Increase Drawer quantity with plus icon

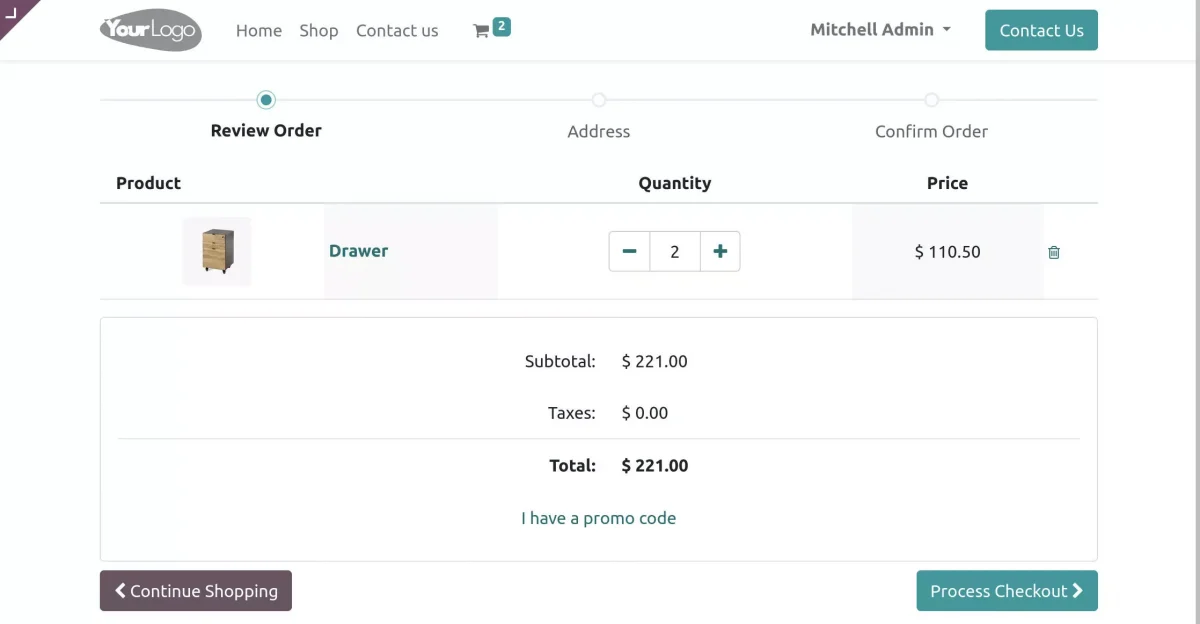720,252
